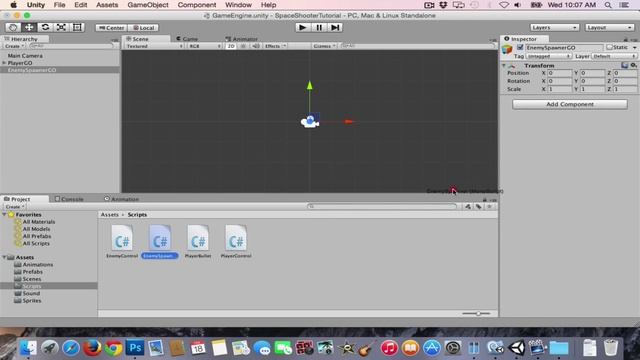Click the GameObject name field
Screen dimensions: 640x360
pos(564,47)
